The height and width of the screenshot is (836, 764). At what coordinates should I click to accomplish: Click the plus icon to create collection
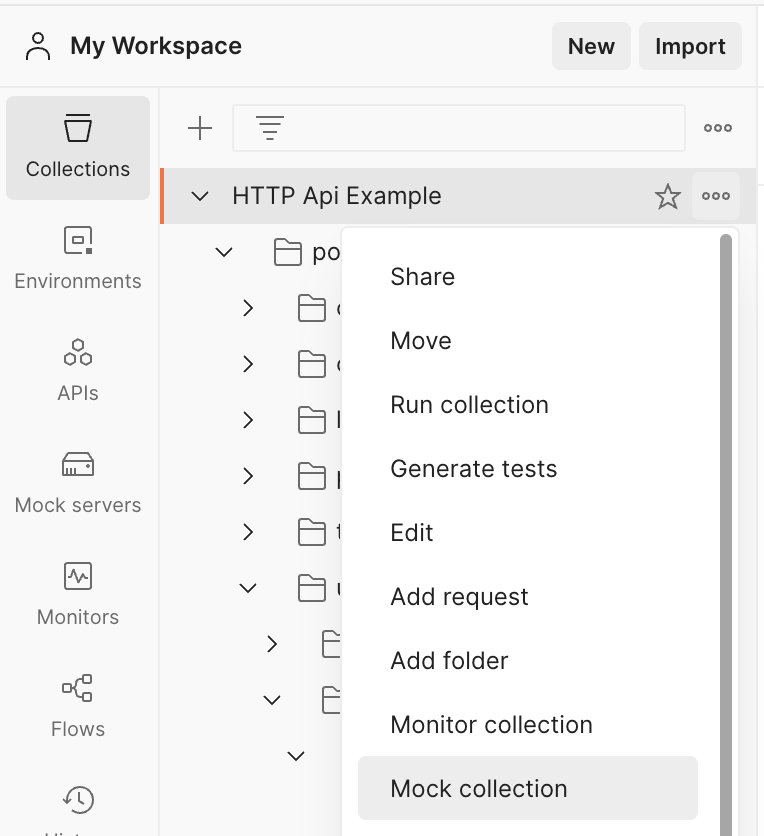[x=200, y=128]
